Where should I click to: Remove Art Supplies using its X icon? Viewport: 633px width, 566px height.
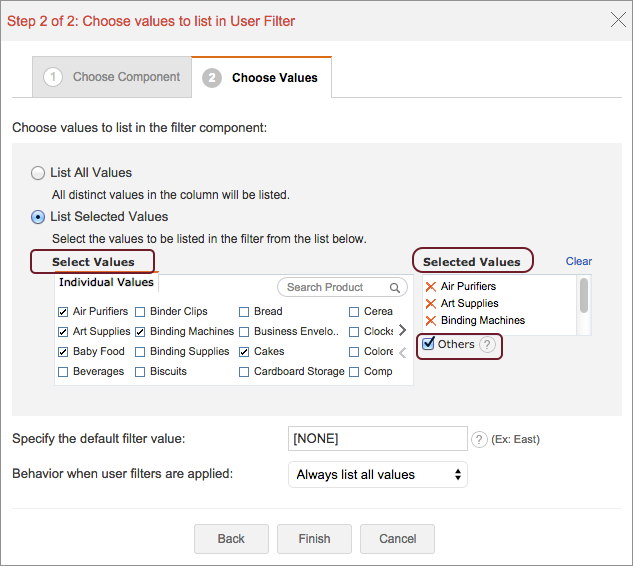(x=431, y=304)
